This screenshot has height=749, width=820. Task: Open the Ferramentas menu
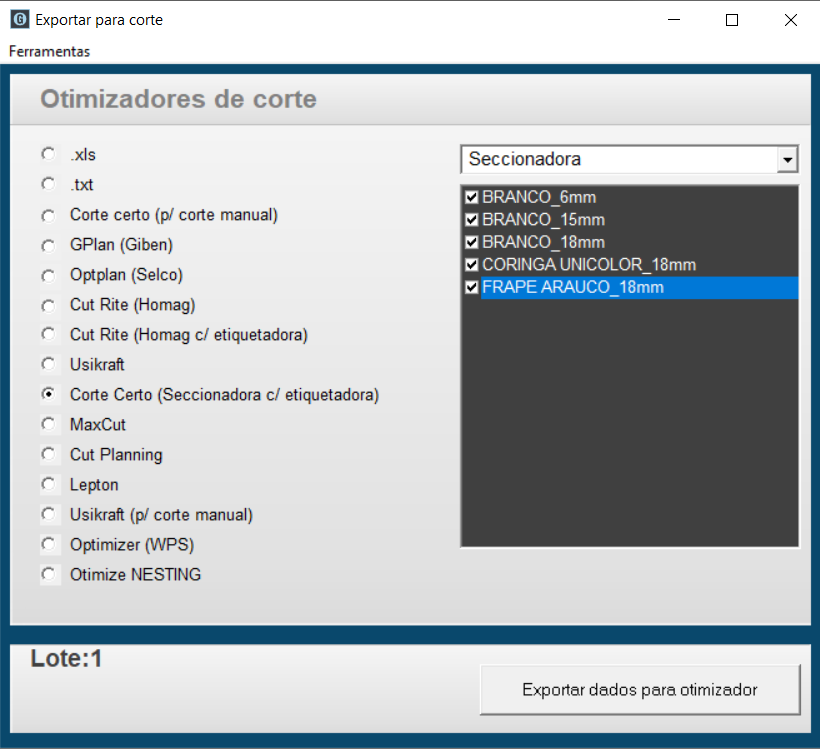point(49,51)
